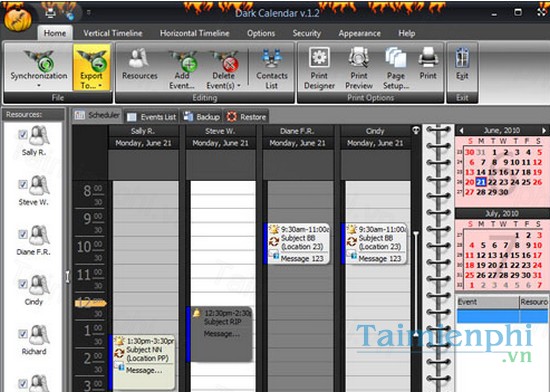Viewport: 550px width, 392px height.
Task: Open the Backup tab
Action: point(202,117)
